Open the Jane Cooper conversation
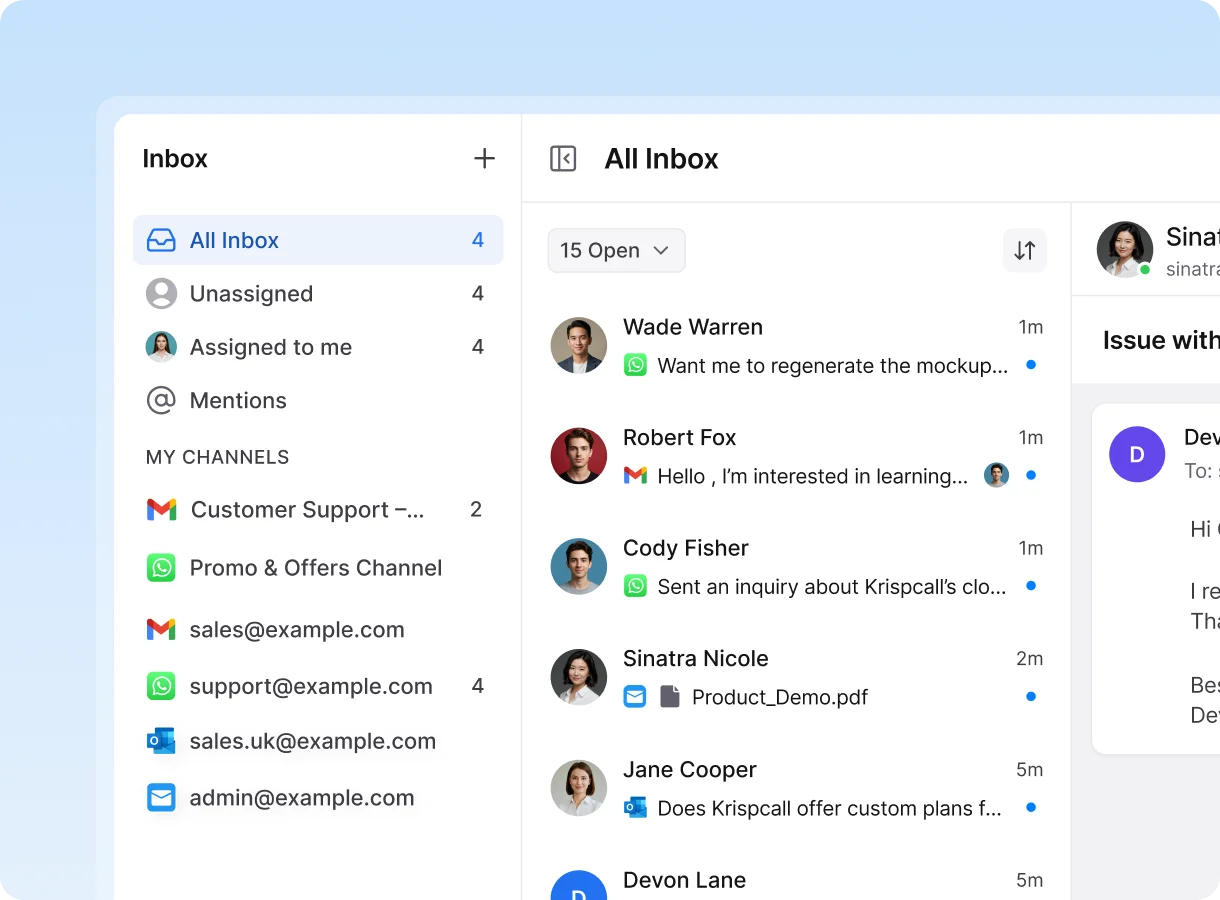 796,788
